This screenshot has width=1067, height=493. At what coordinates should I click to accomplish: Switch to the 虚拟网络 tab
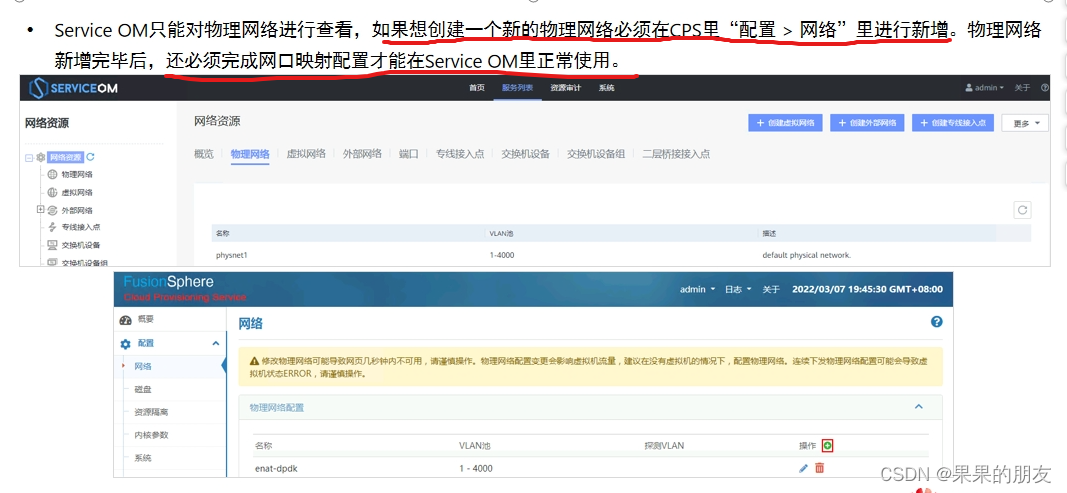306,154
